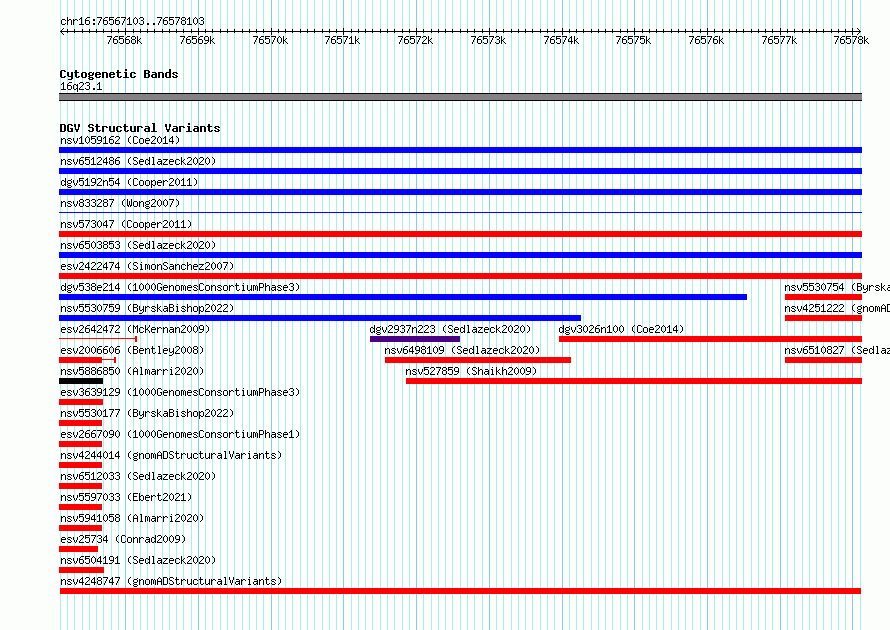
Task: Open the dgv5192n54 (Cooper2011) variant label
Action: (x=129, y=182)
